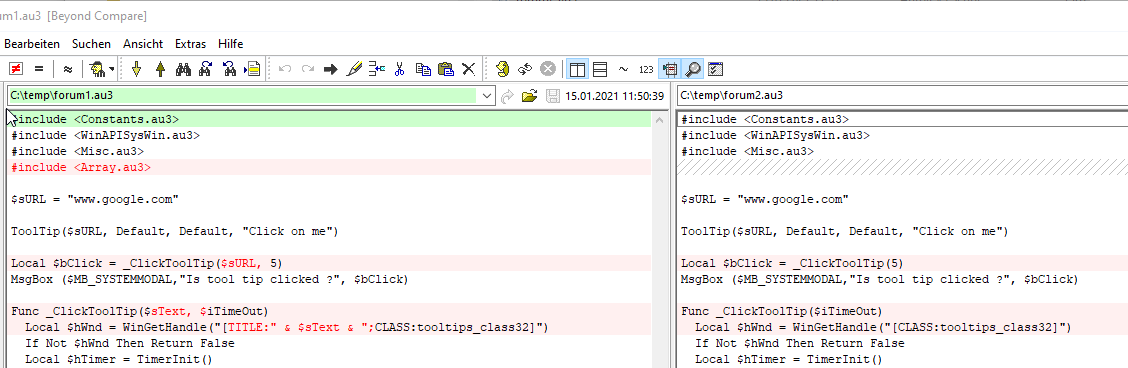The height and width of the screenshot is (368, 1128).
Task: Click right pane ToolTip($sURL, Default line
Action: click(904, 231)
